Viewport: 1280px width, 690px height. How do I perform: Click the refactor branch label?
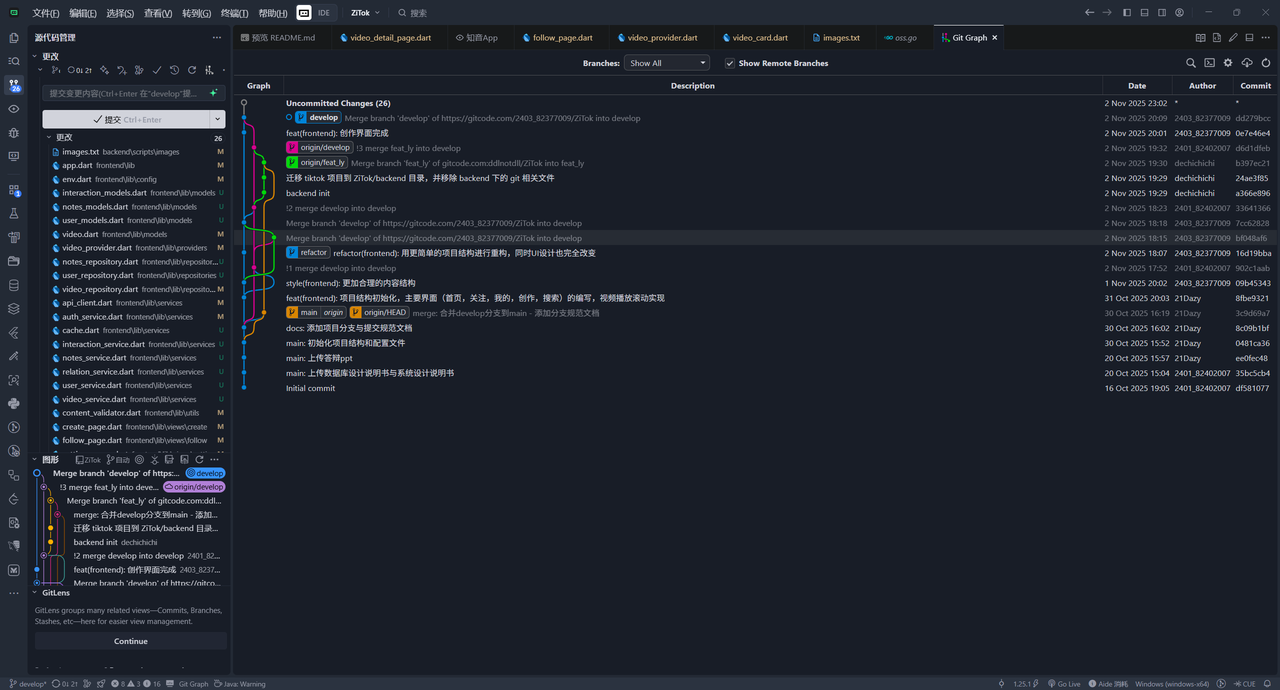[x=308, y=253]
